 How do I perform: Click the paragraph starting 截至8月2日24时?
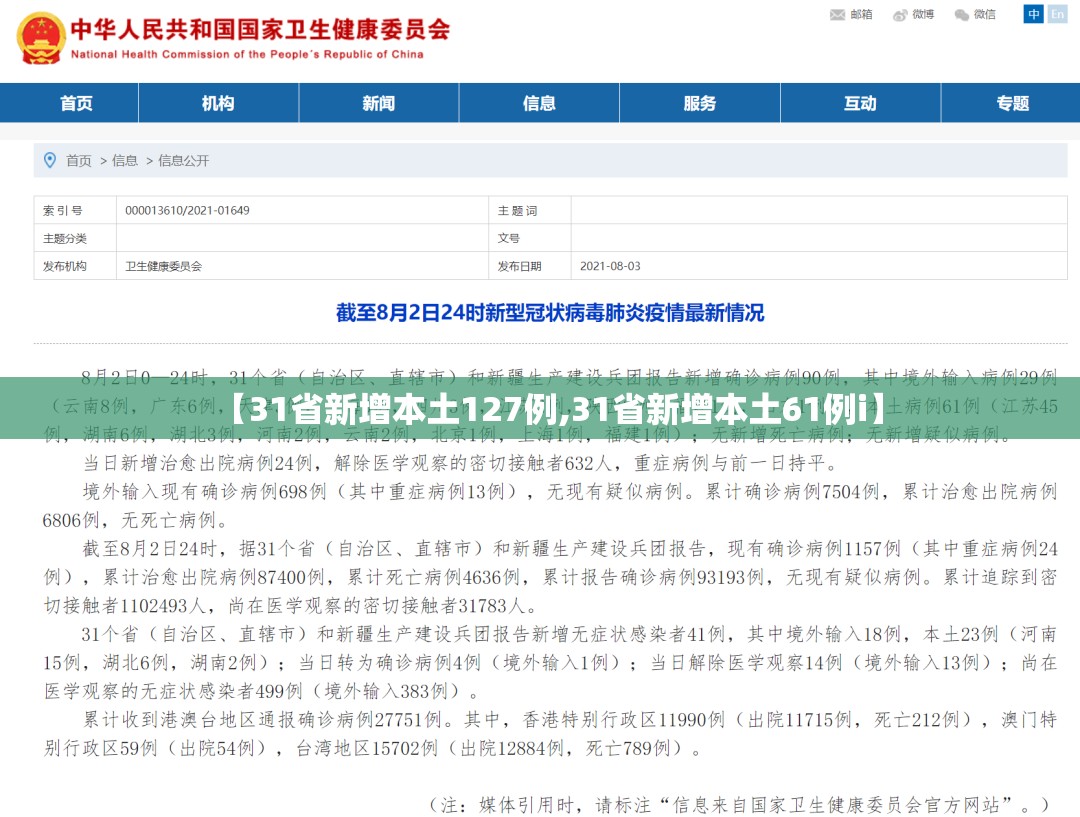click(x=550, y=577)
